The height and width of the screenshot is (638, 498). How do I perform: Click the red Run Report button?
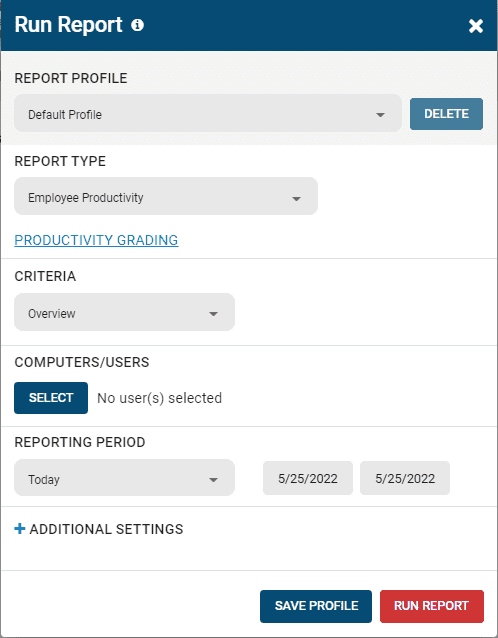click(432, 606)
